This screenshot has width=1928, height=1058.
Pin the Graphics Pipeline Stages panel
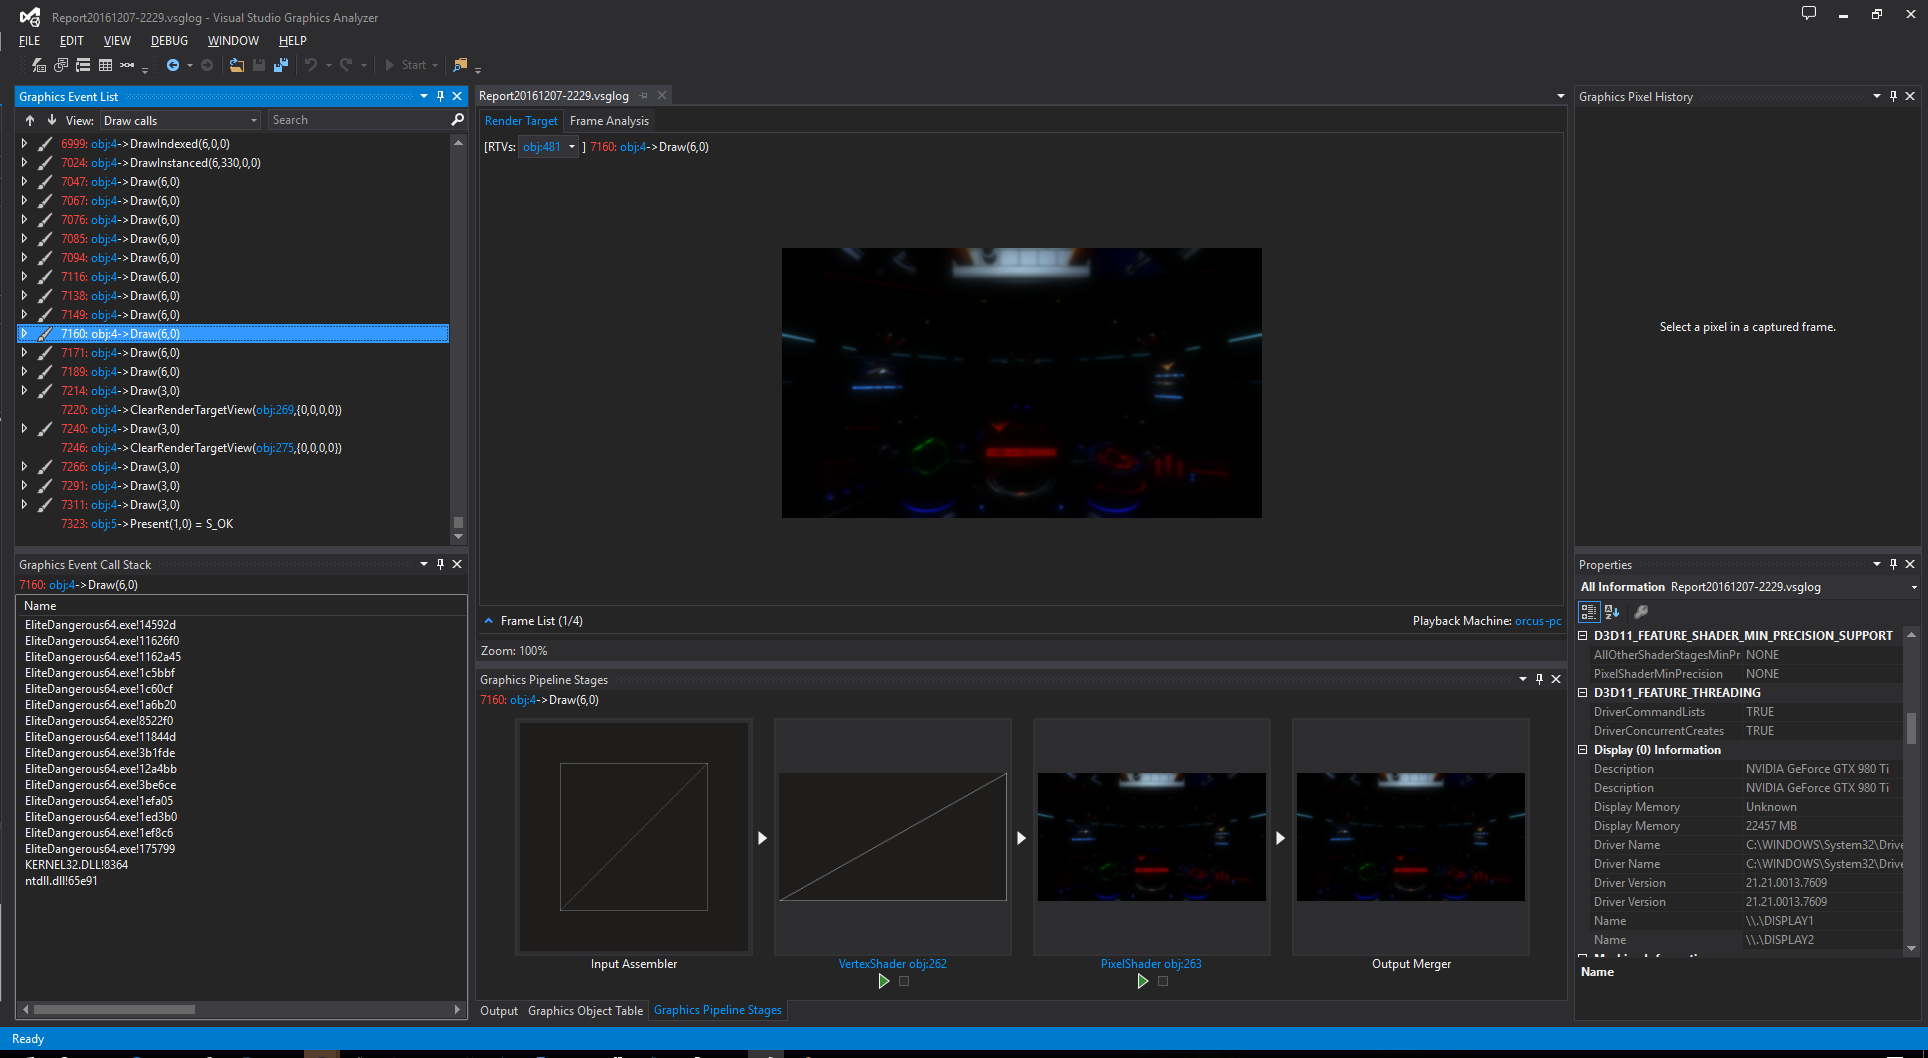(1539, 679)
